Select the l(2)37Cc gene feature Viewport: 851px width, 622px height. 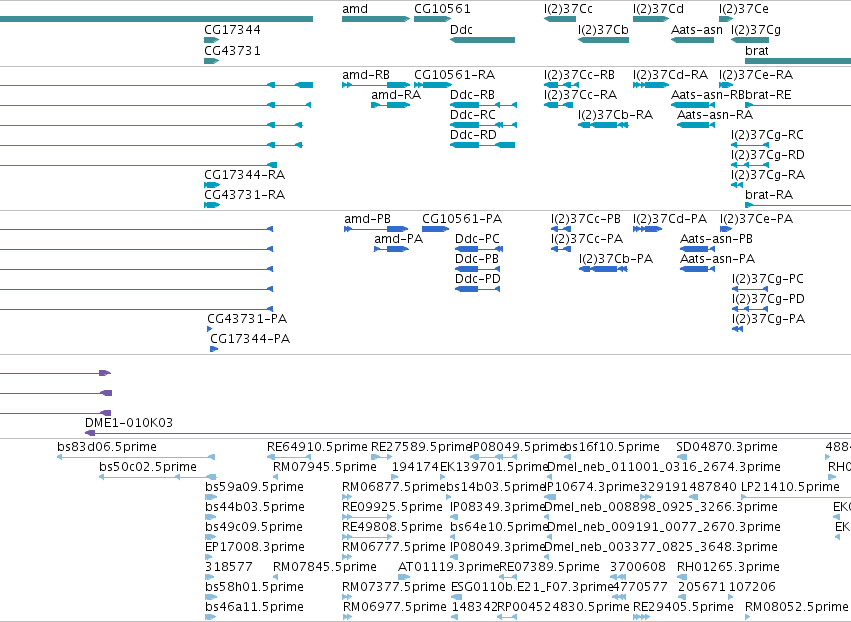click(560, 19)
